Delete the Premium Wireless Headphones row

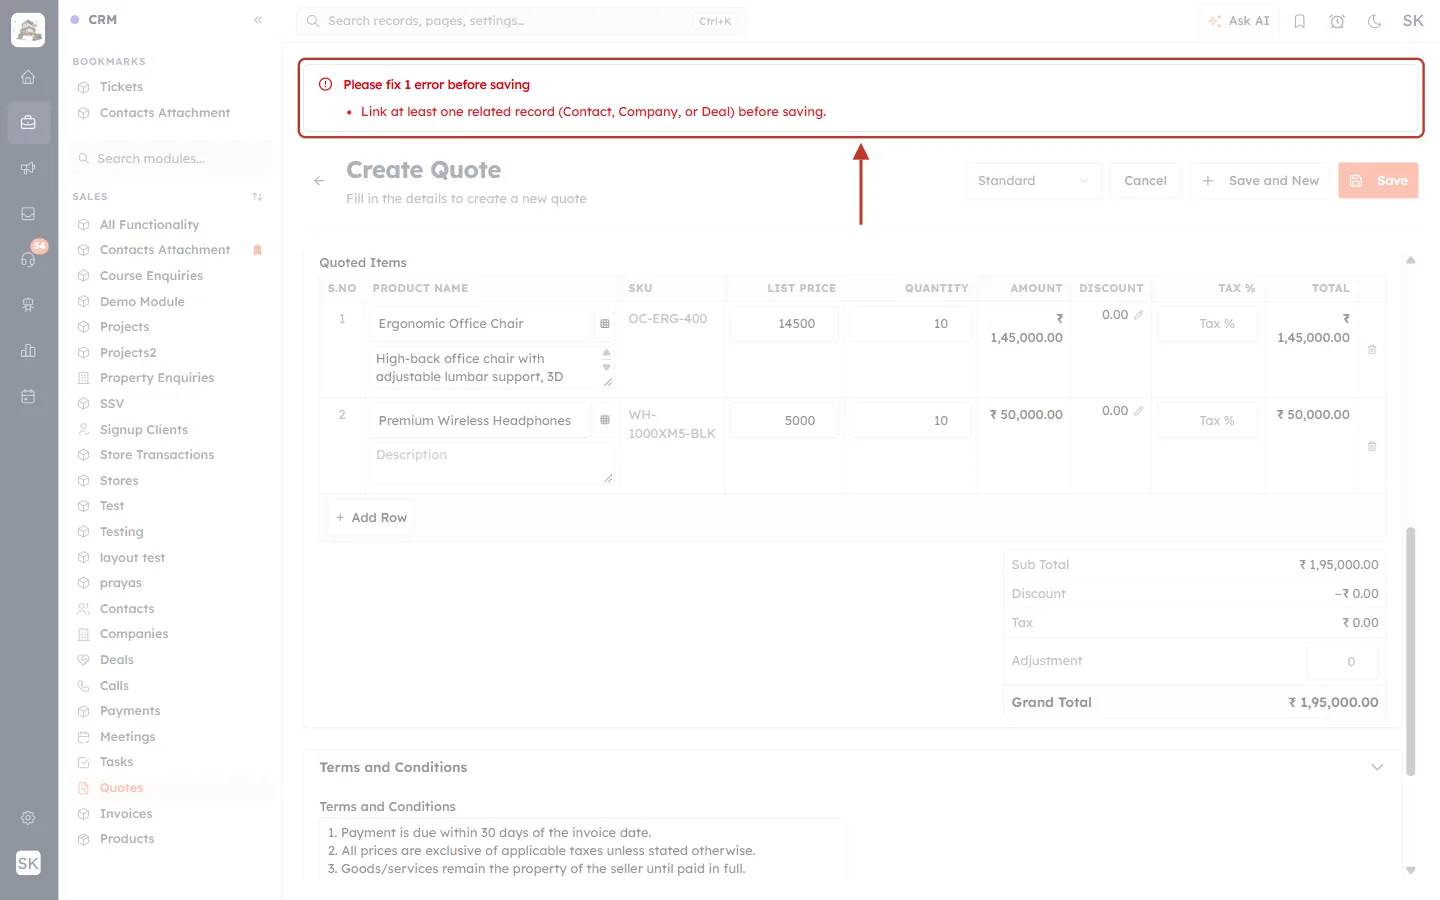point(1372,446)
